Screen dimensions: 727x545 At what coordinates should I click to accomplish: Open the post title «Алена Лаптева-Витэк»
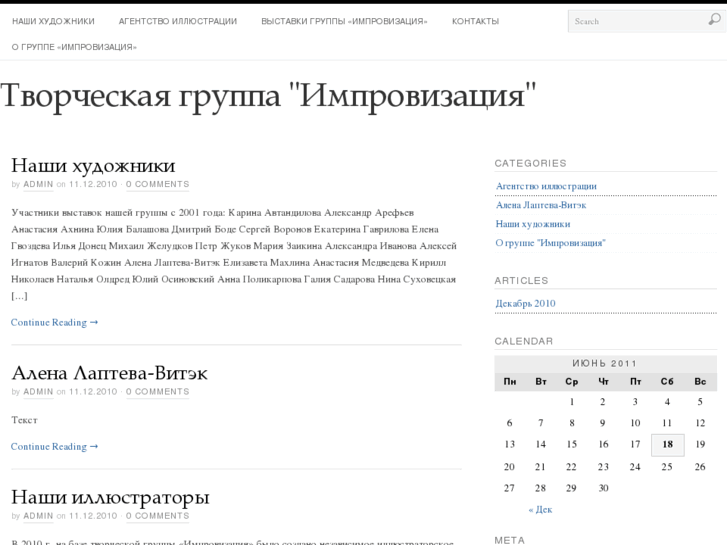(x=109, y=373)
